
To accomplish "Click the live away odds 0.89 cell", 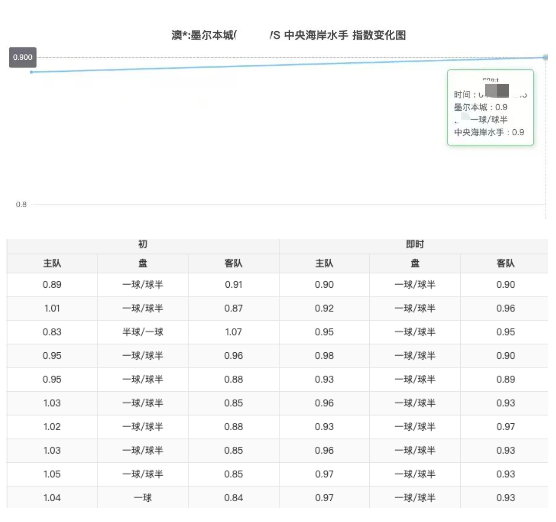I will 505,379.
